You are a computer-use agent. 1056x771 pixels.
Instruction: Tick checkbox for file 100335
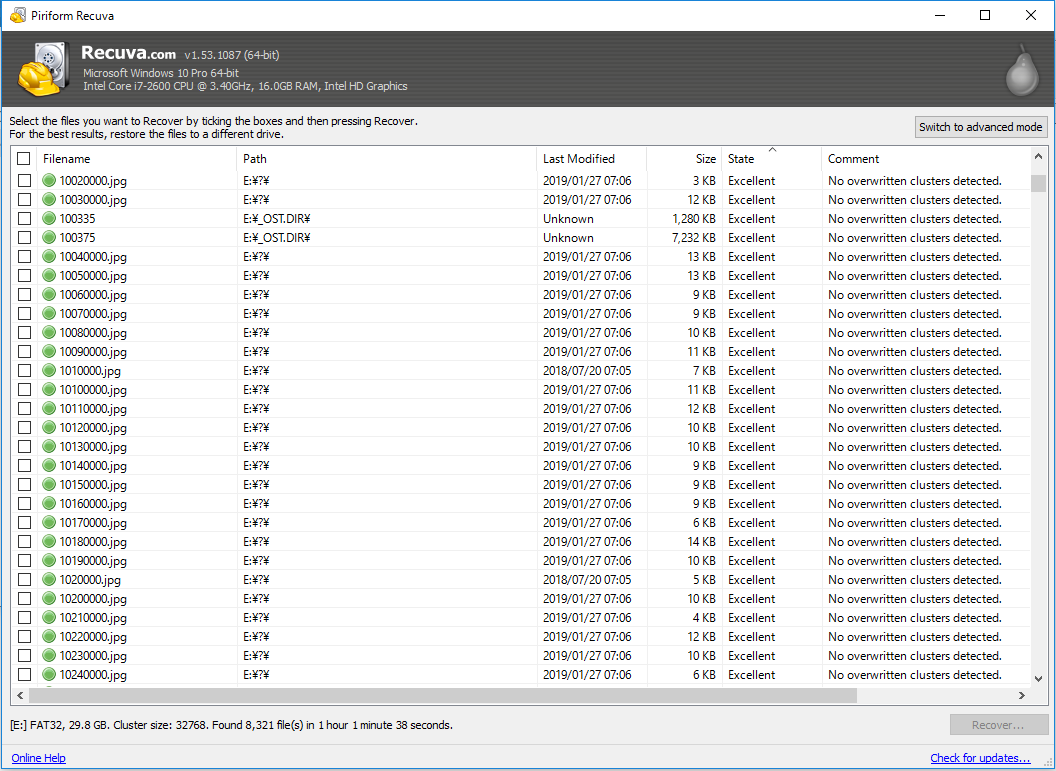click(24, 218)
